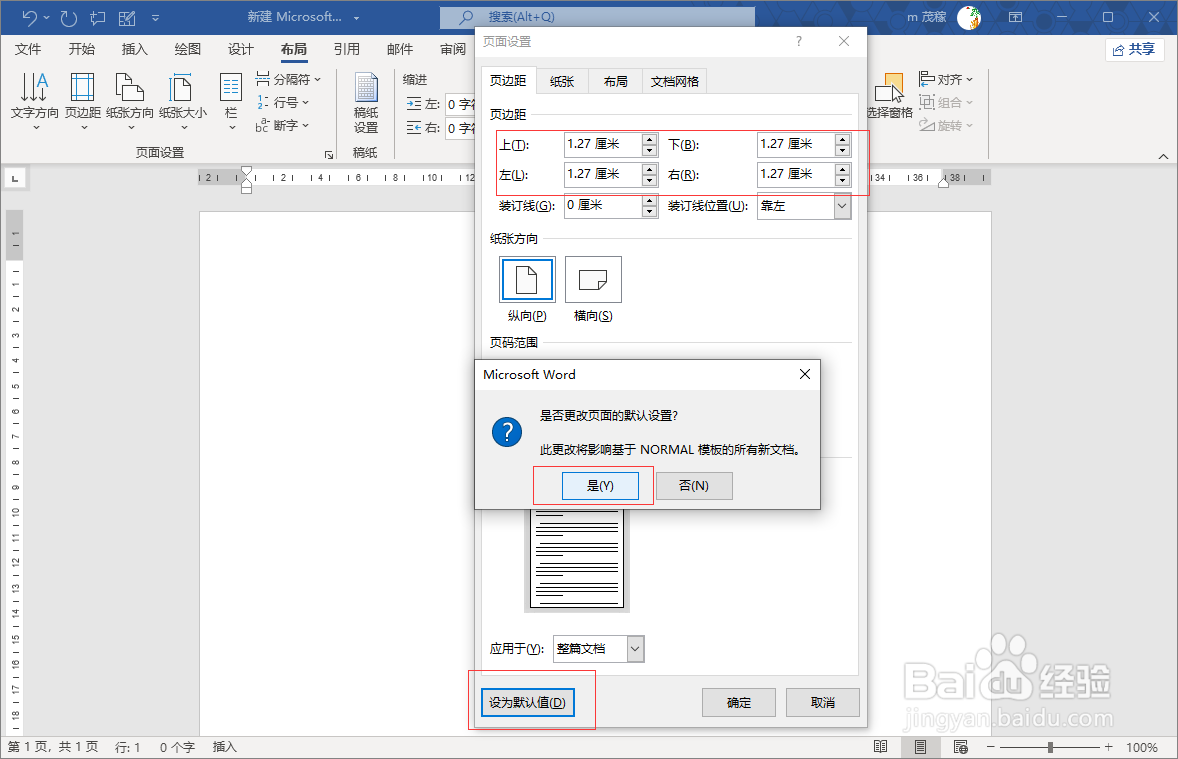Image resolution: width=1178 pixels, height=759 pixels.
Task: Click the right margin (右) input field
Action: click(x=796, y=174)
